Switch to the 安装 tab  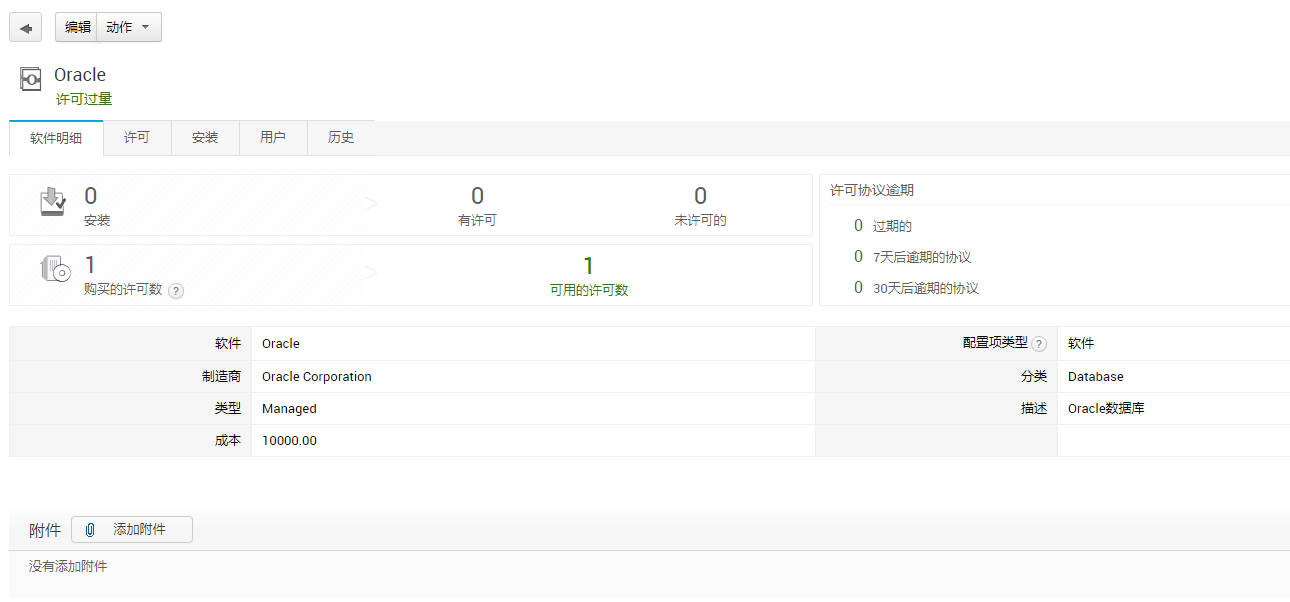[x=205, y=138]
